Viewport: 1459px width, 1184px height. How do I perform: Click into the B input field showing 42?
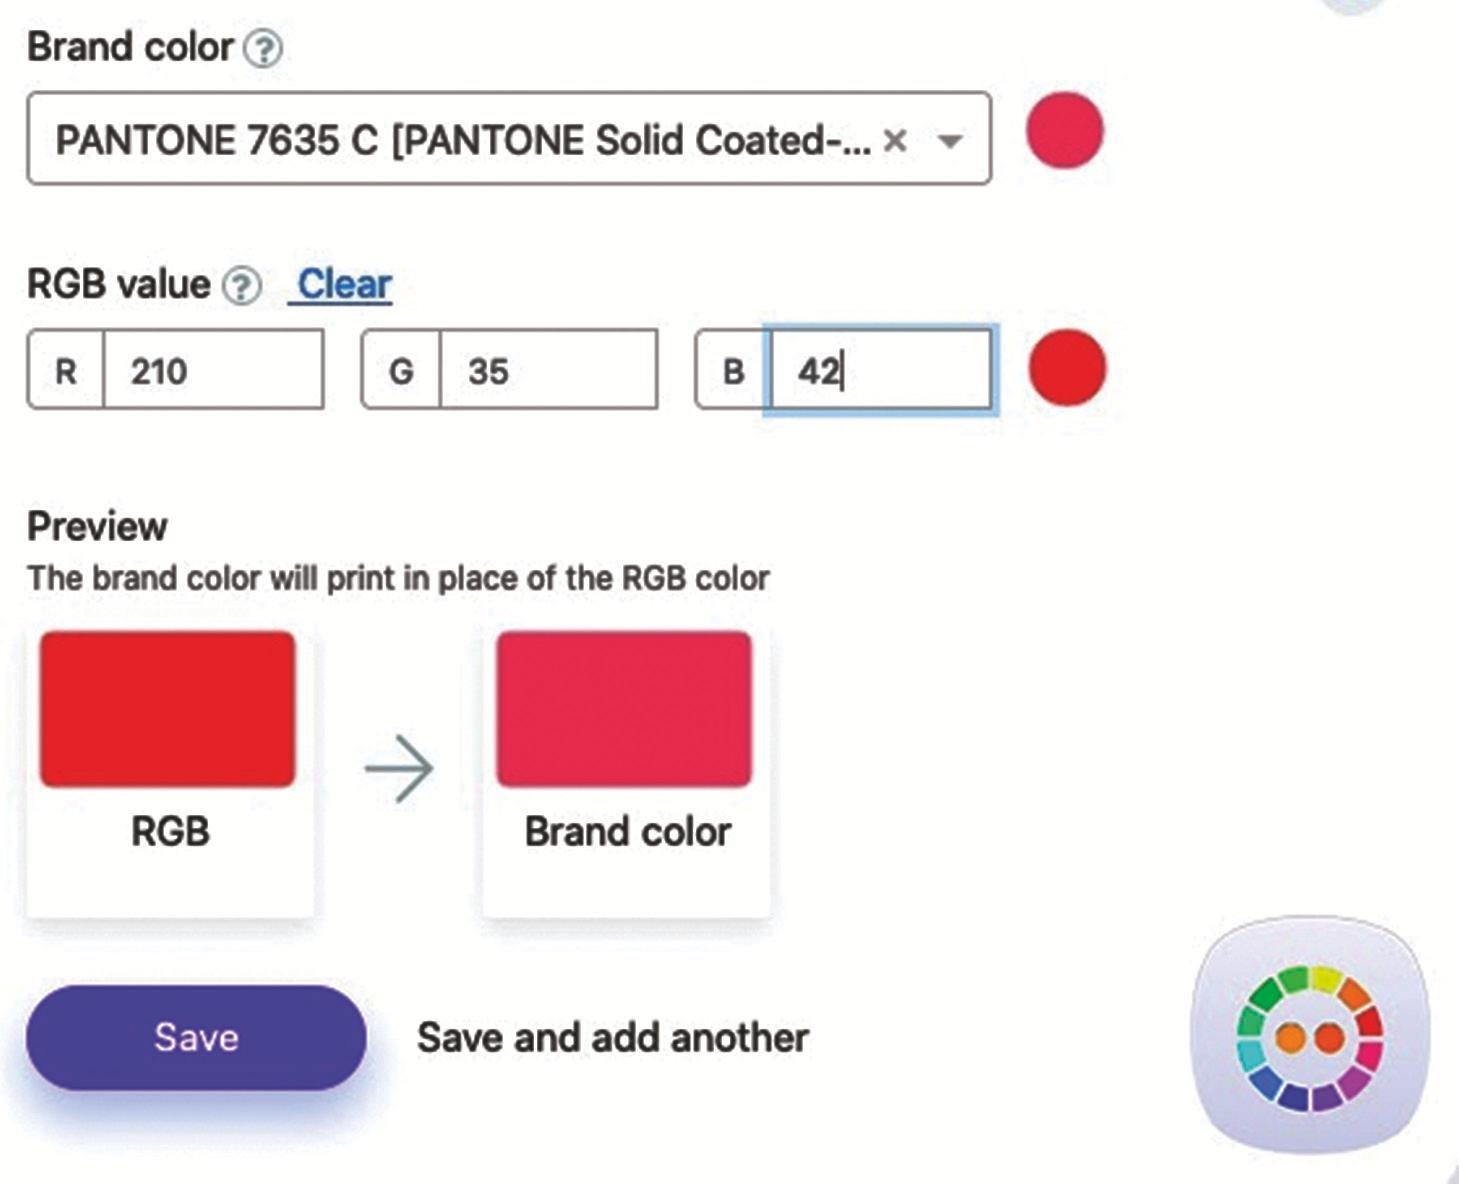(x=880, y=371)
